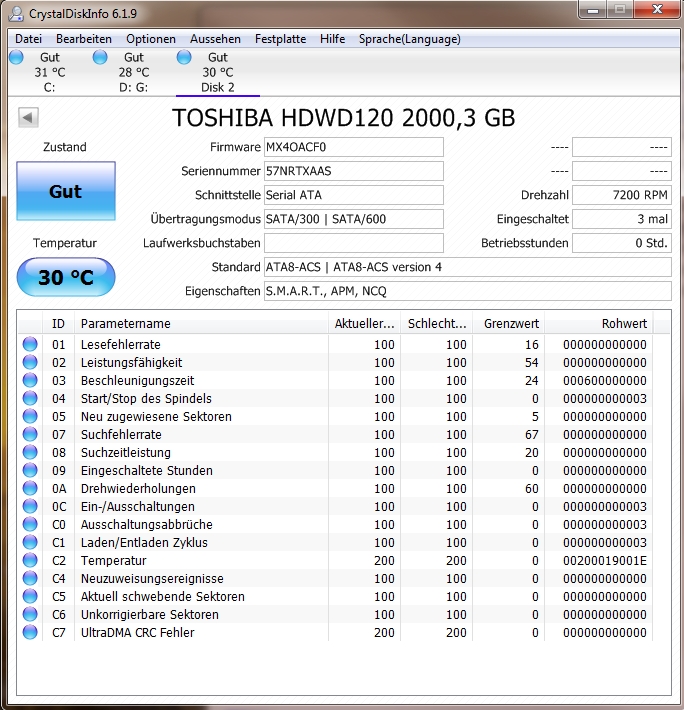Select the Drehwiederholungen threshold value 60

pos(531,489)
